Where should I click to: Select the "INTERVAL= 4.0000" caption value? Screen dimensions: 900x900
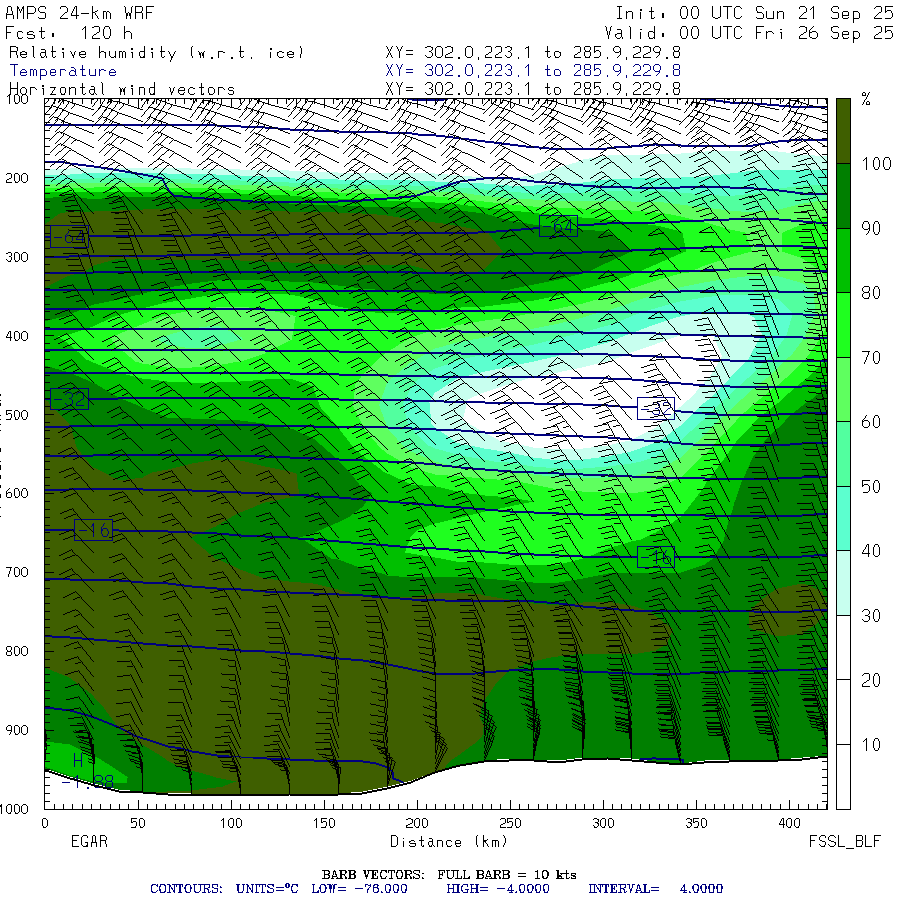click(655, 889)
